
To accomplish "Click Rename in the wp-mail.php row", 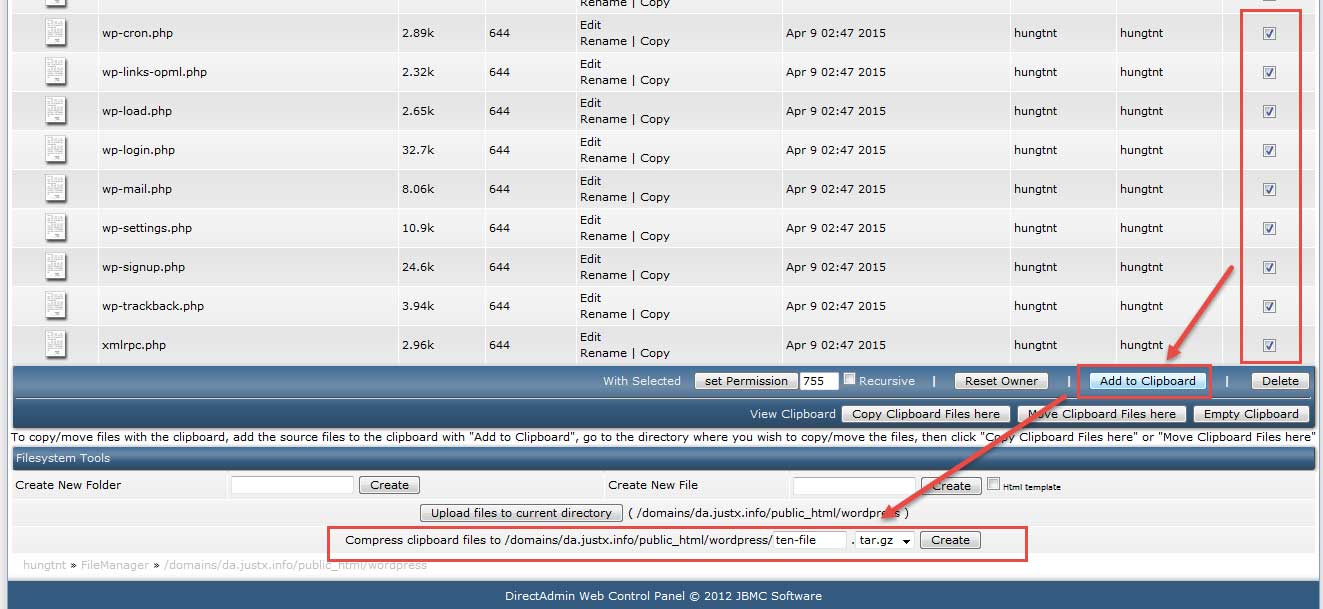I will 604,197.
